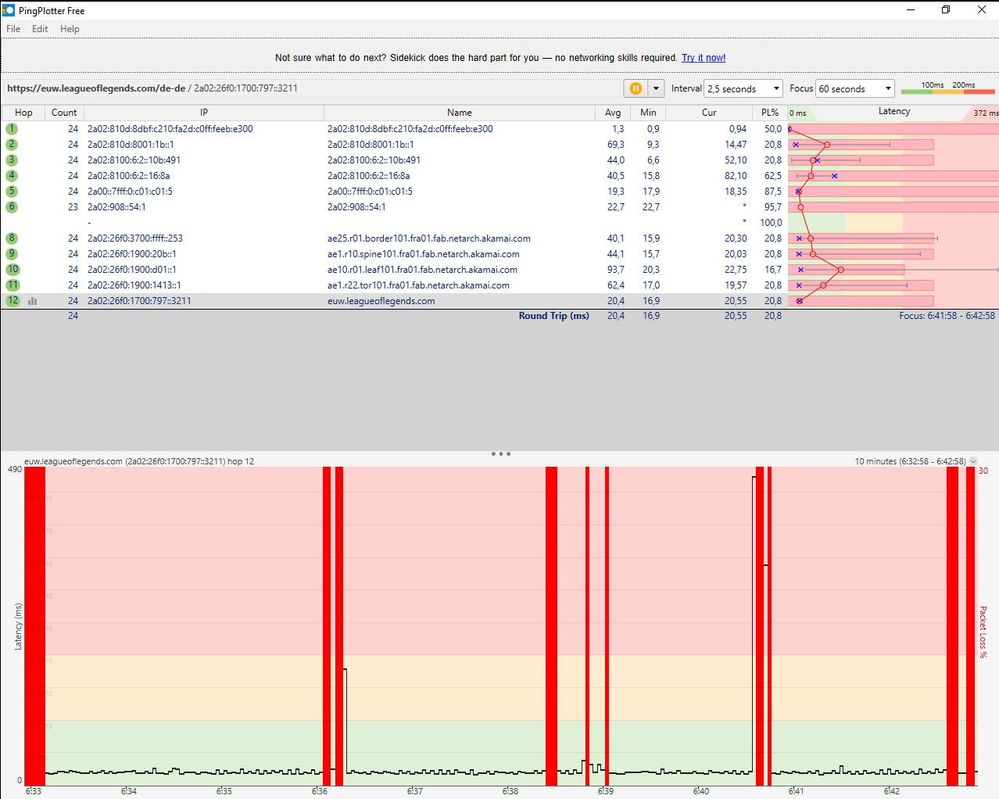Click the IP column header
Viewport: 999px width, 799px height.
pos(203,112)
